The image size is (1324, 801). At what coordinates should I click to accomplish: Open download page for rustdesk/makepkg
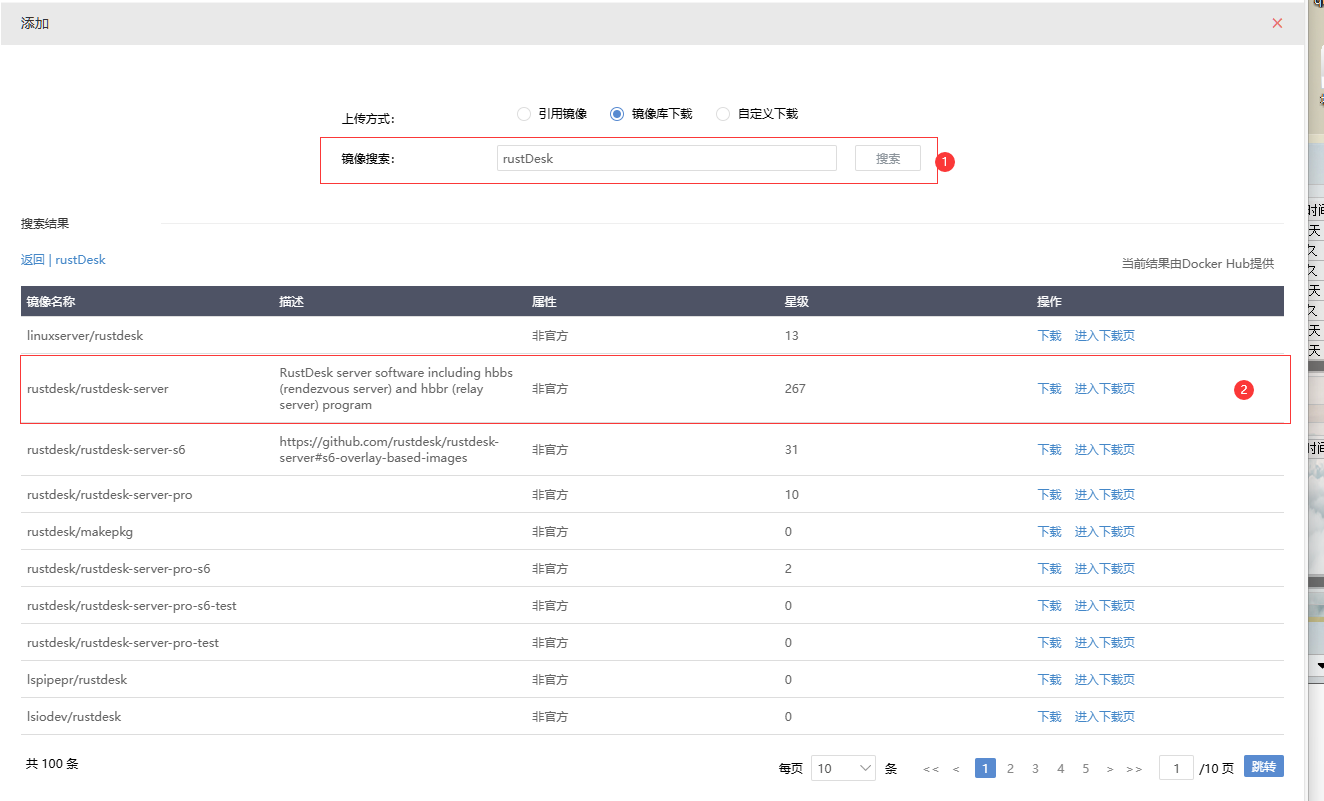pyautogui.click(x=1104, y=532)
